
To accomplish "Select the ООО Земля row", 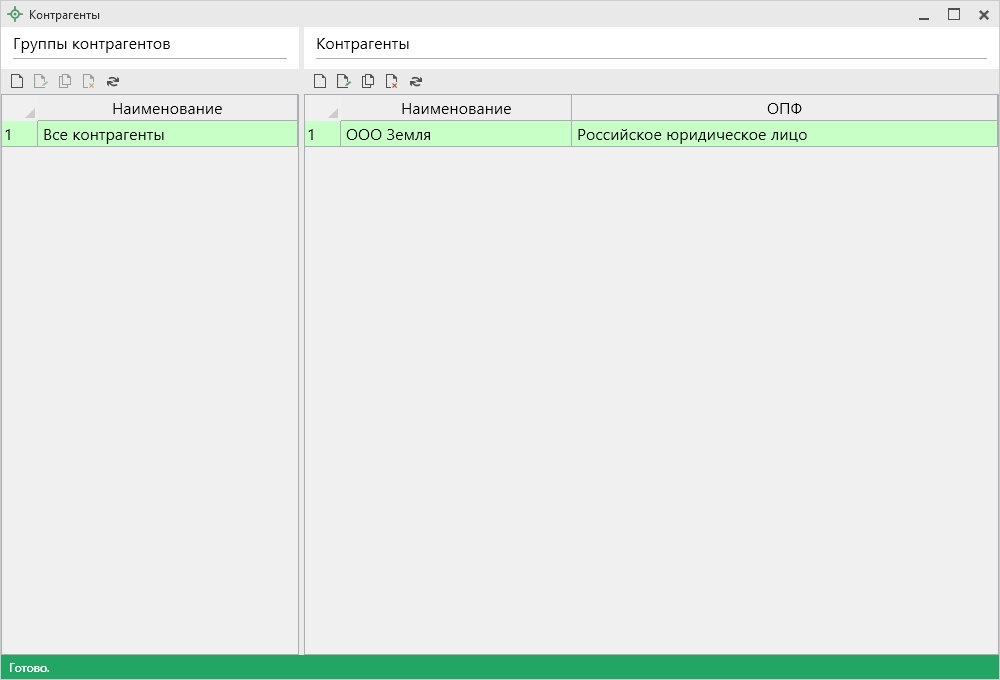I will (455, 134).
